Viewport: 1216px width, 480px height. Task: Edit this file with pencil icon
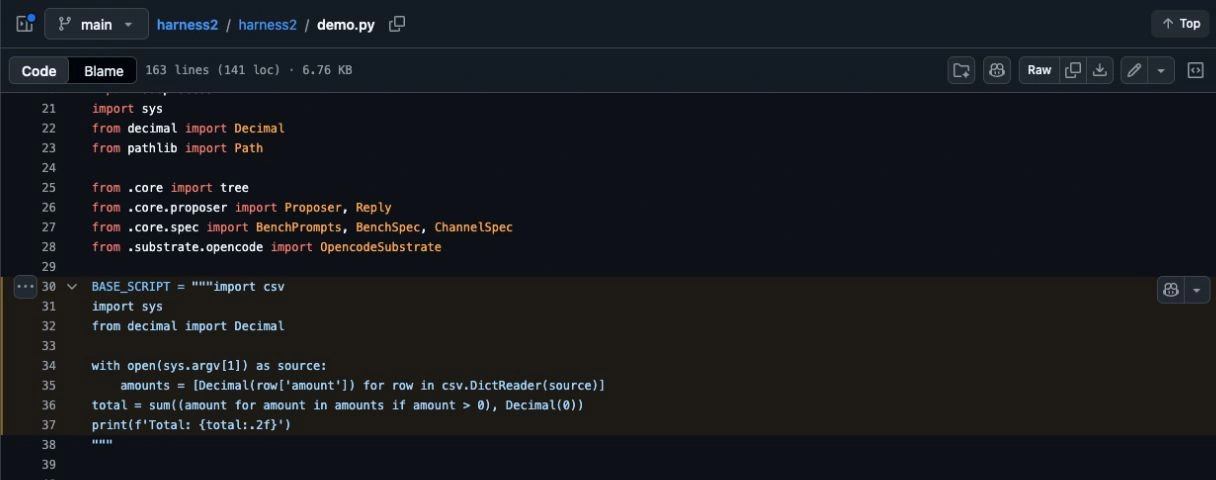(x=1134, y=70)
